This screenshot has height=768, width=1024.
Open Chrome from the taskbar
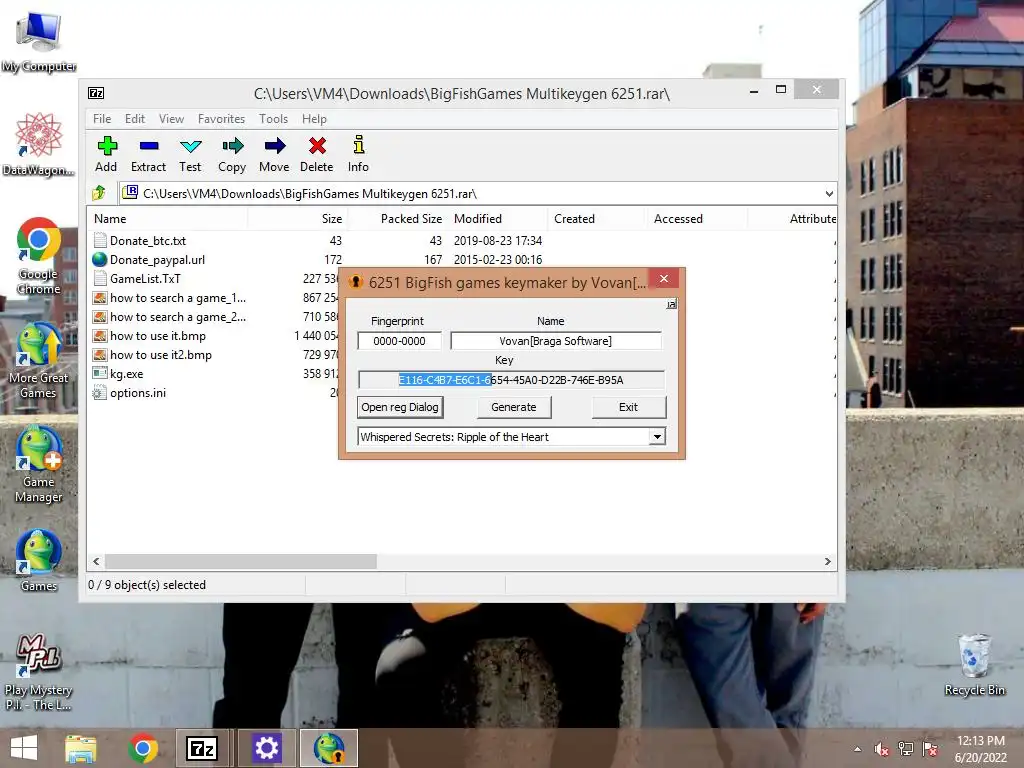tap(143, 748)
